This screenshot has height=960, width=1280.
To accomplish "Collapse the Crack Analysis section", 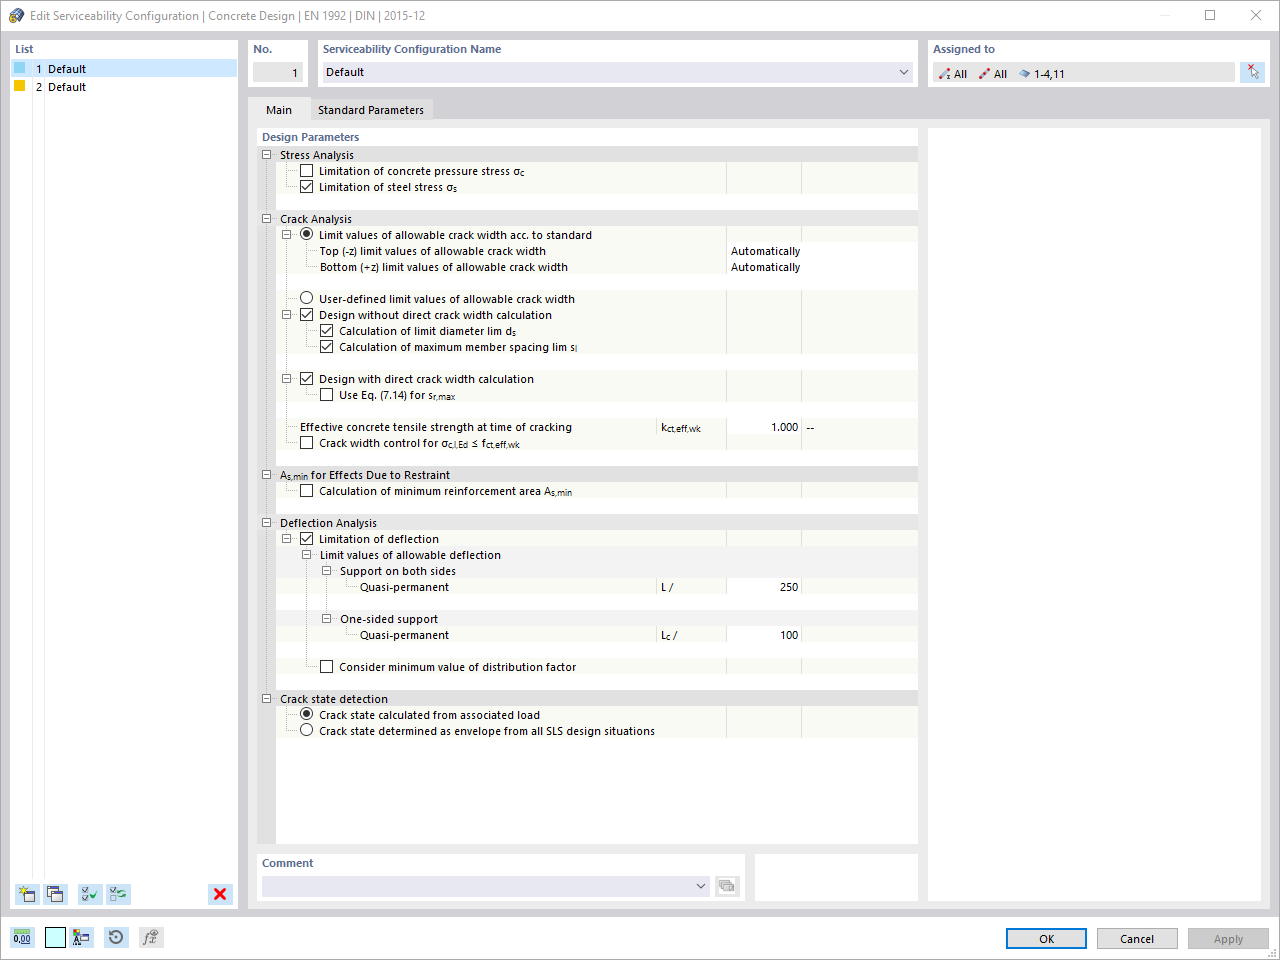I will (x=266, y=218).
